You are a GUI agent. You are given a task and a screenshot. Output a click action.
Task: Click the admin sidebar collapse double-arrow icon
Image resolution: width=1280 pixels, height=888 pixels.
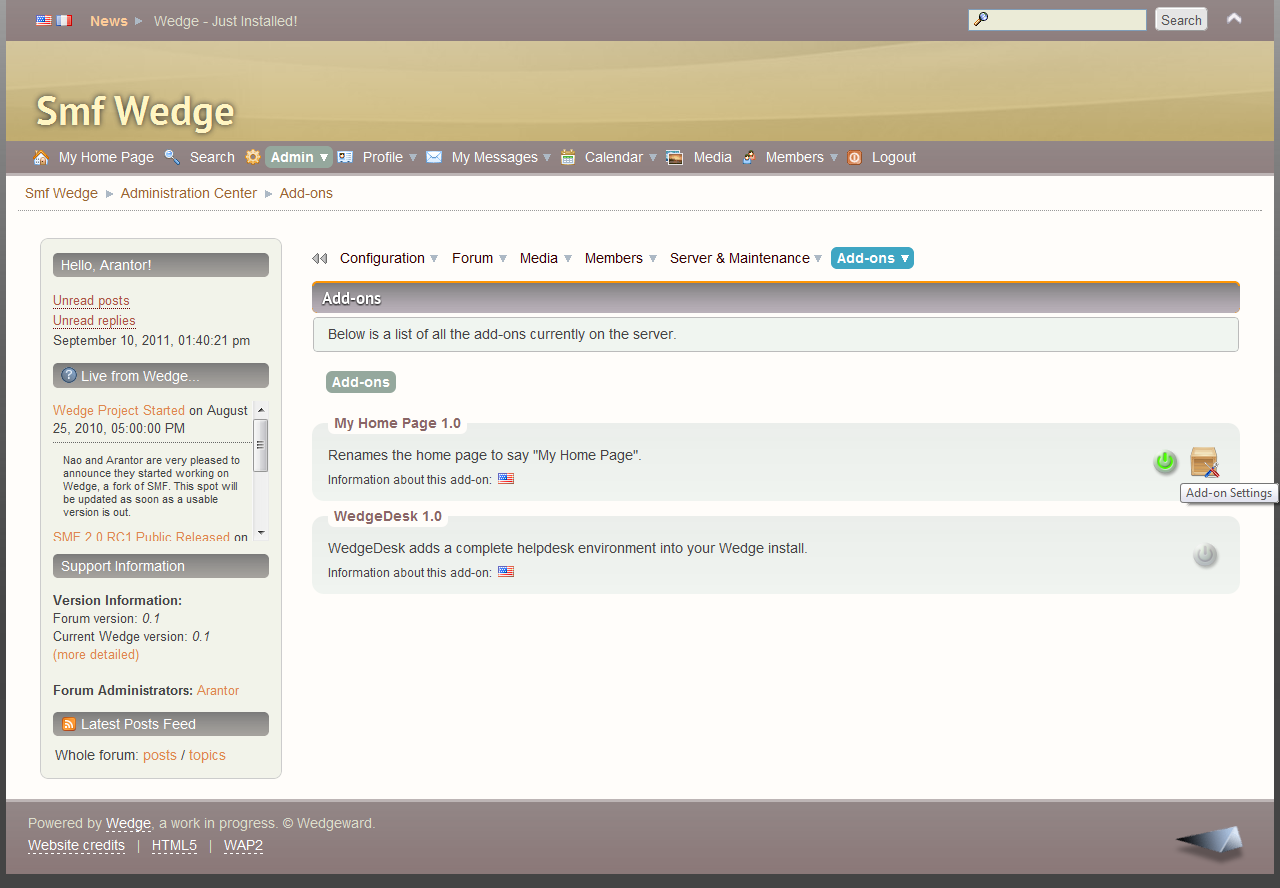(x=320, y=258)
